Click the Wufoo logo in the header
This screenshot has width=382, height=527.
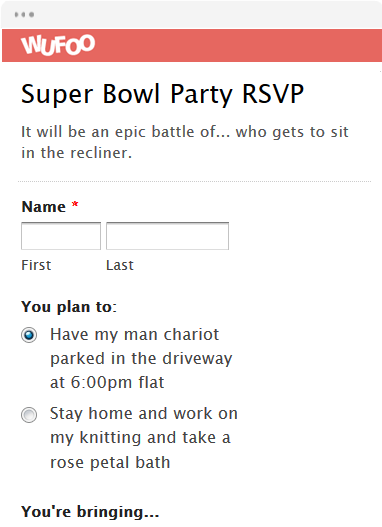(58, 45)
